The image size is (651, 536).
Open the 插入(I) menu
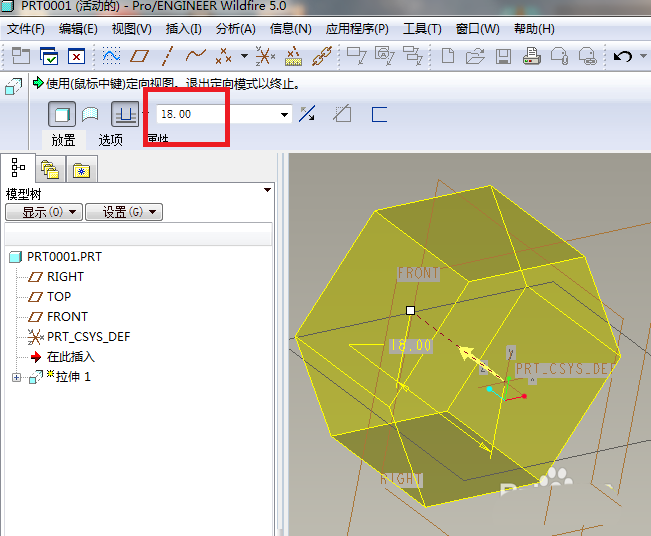tap(184, 29)
